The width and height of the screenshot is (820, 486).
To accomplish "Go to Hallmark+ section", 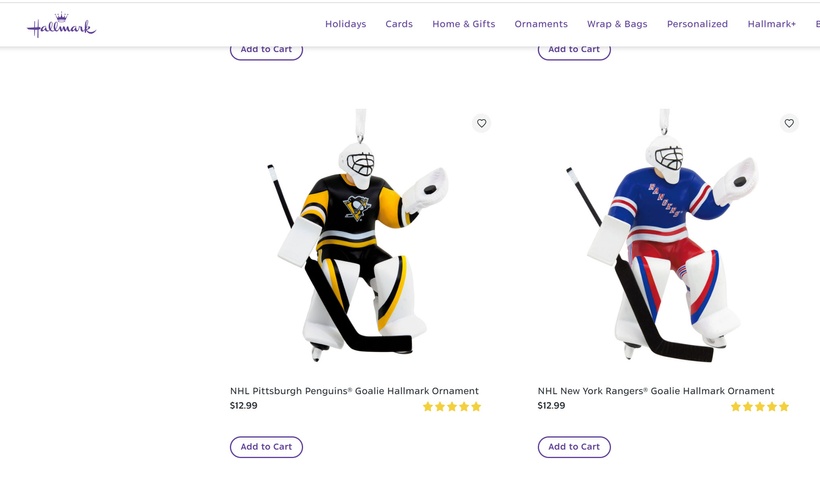I will point(771,24).
